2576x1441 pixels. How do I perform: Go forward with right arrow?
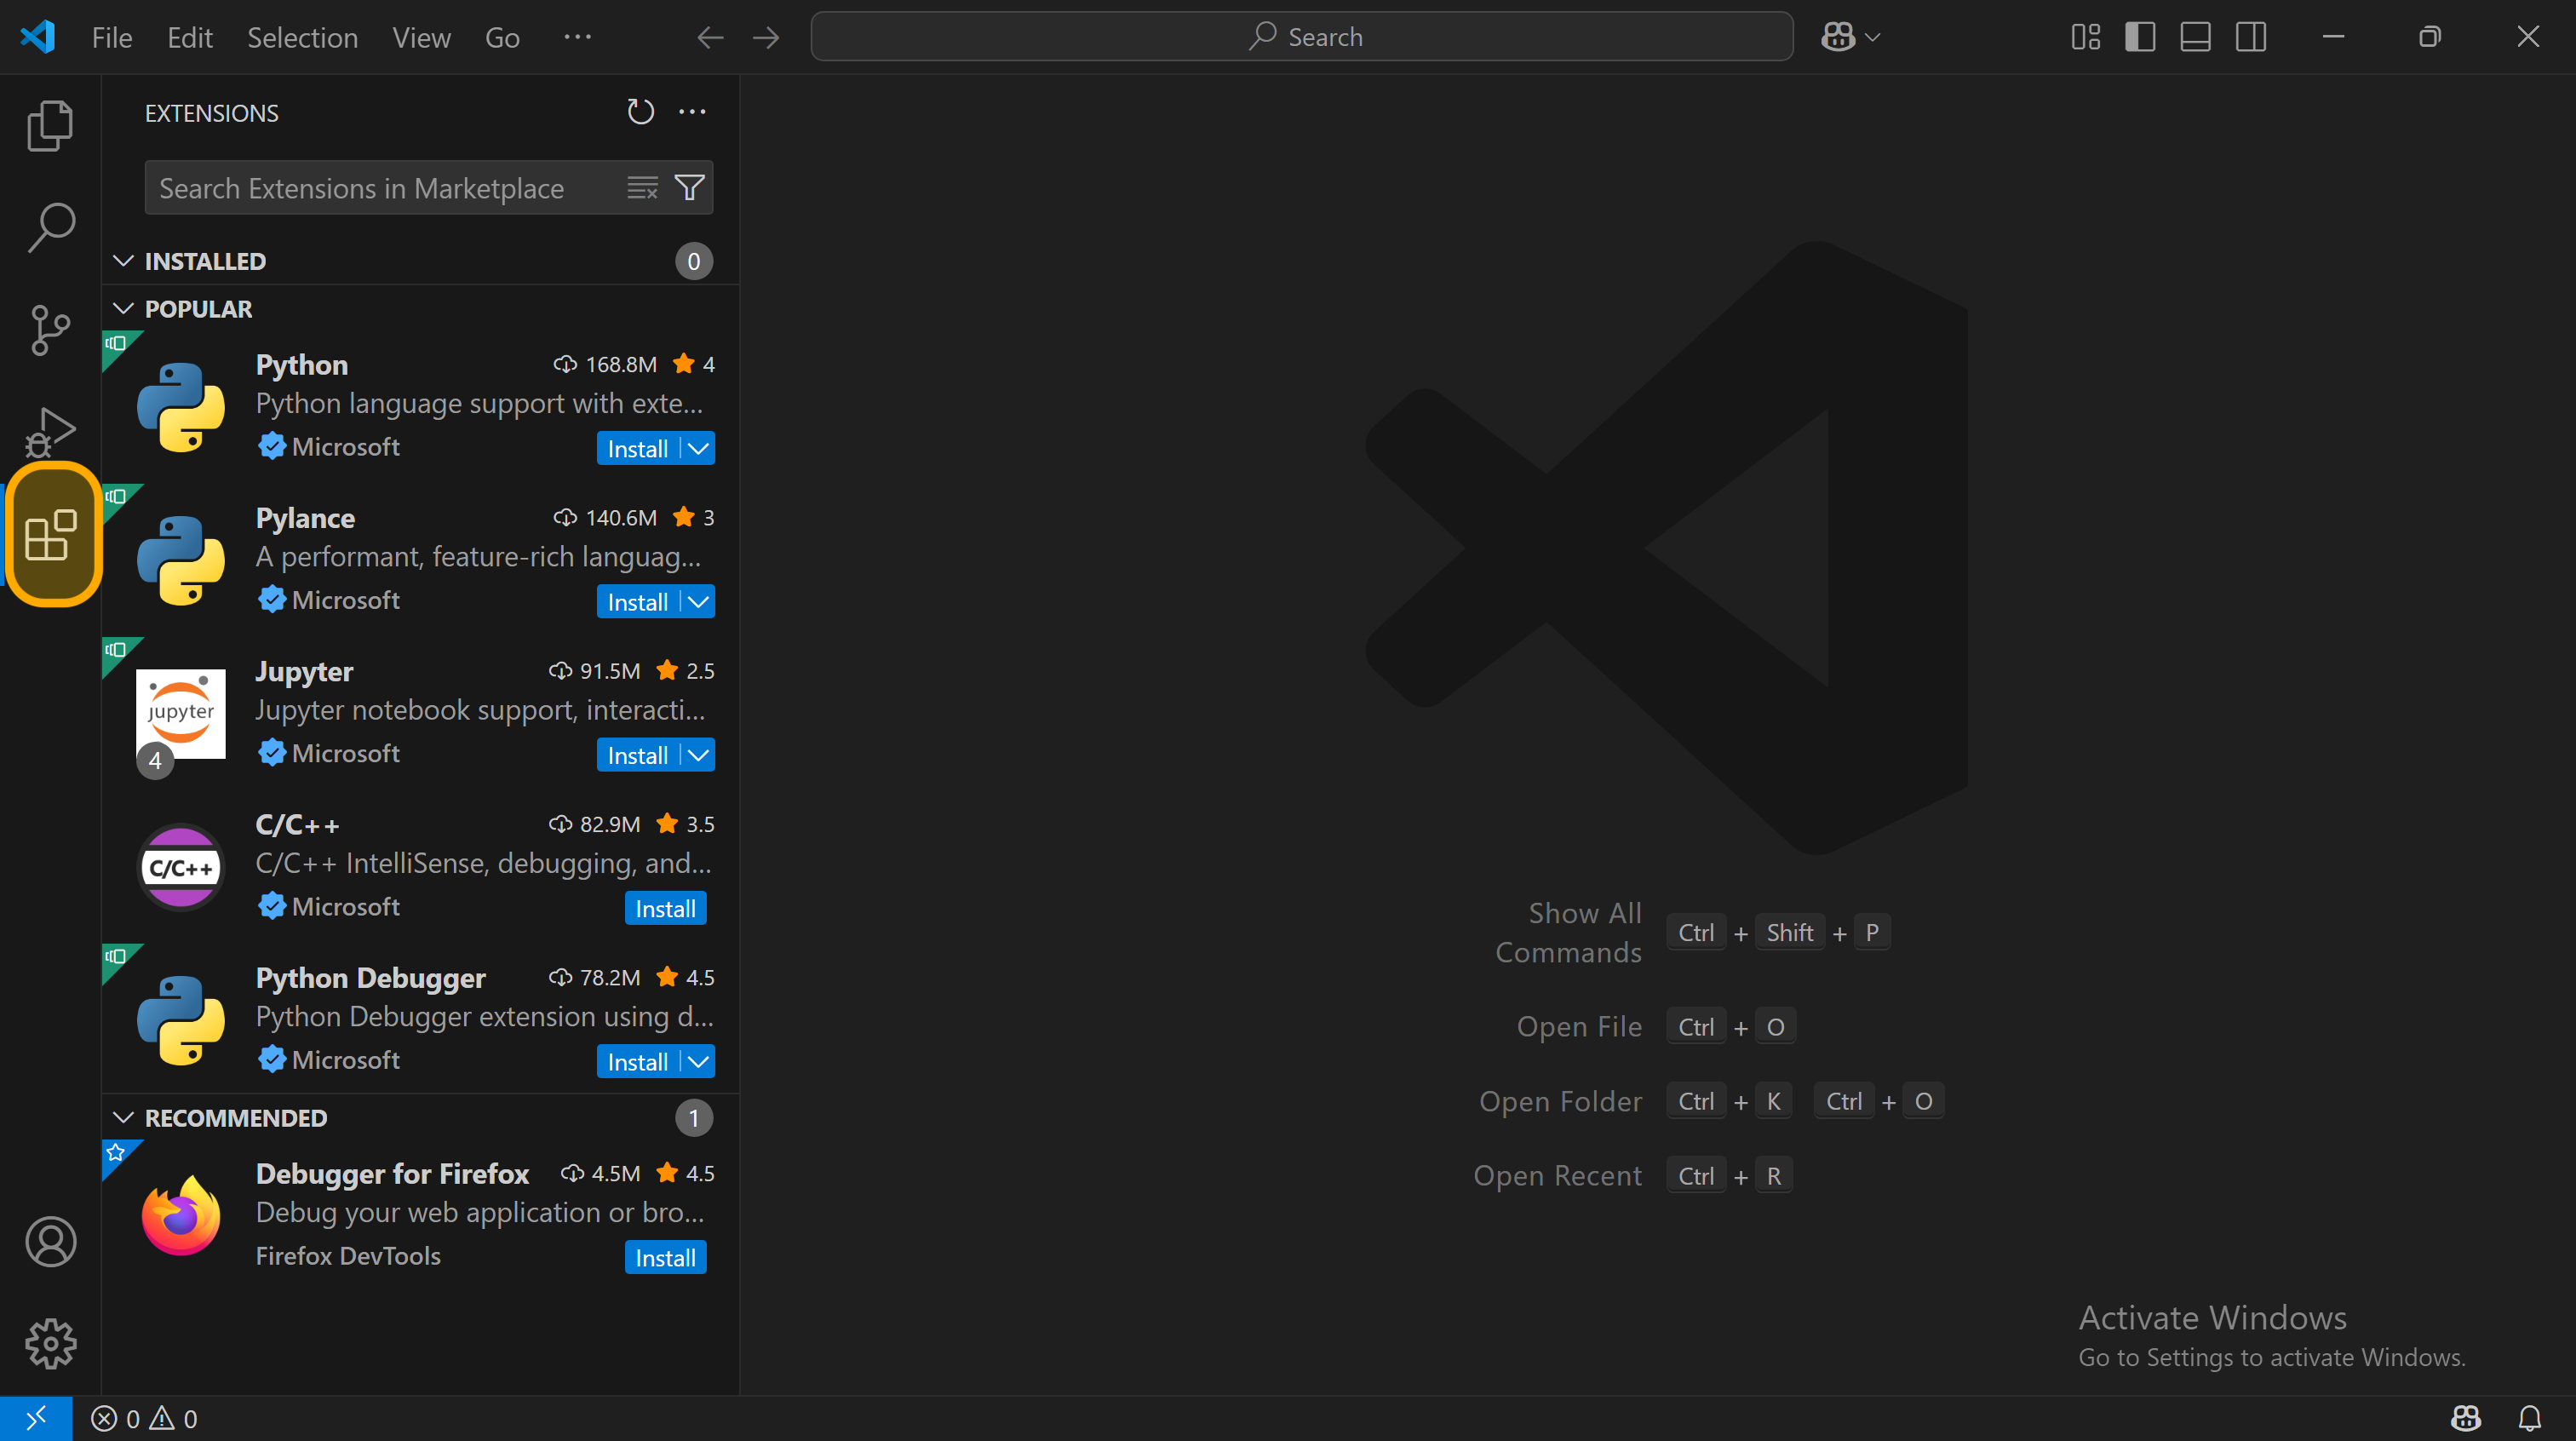[766, 37]
